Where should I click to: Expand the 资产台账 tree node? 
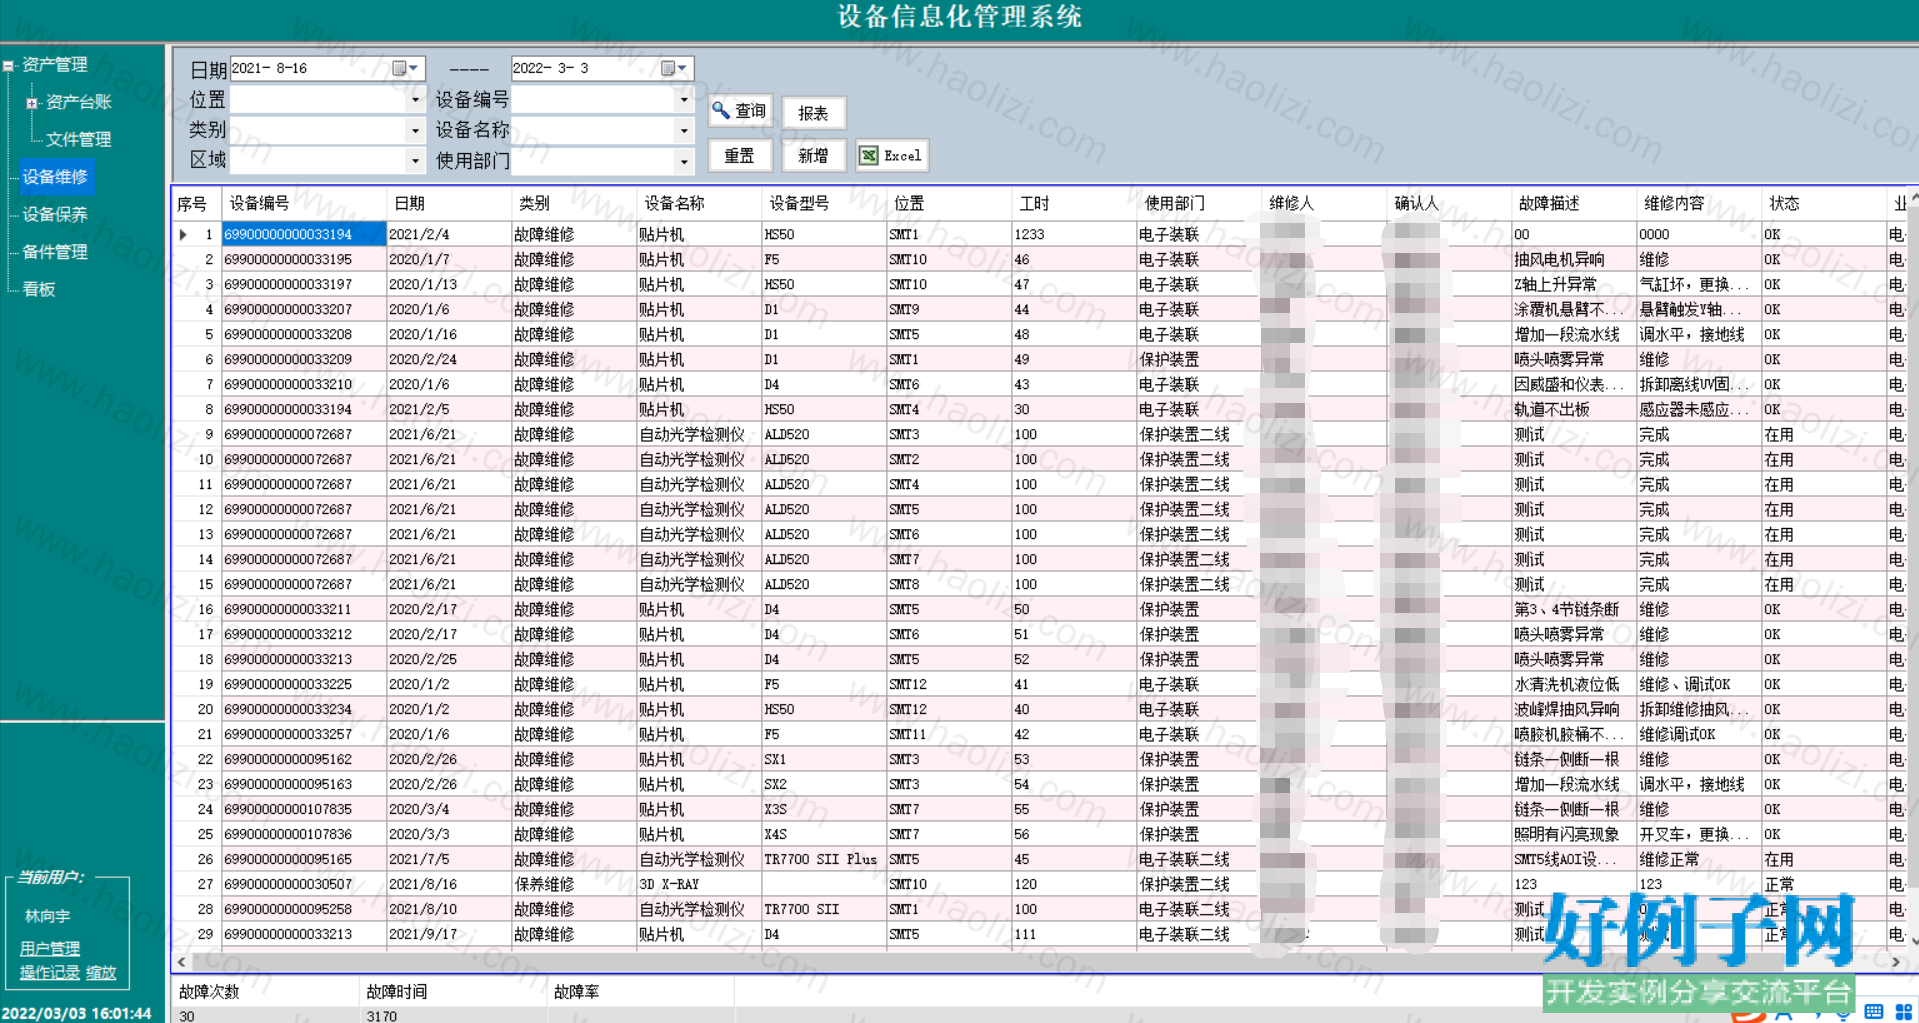31,103
